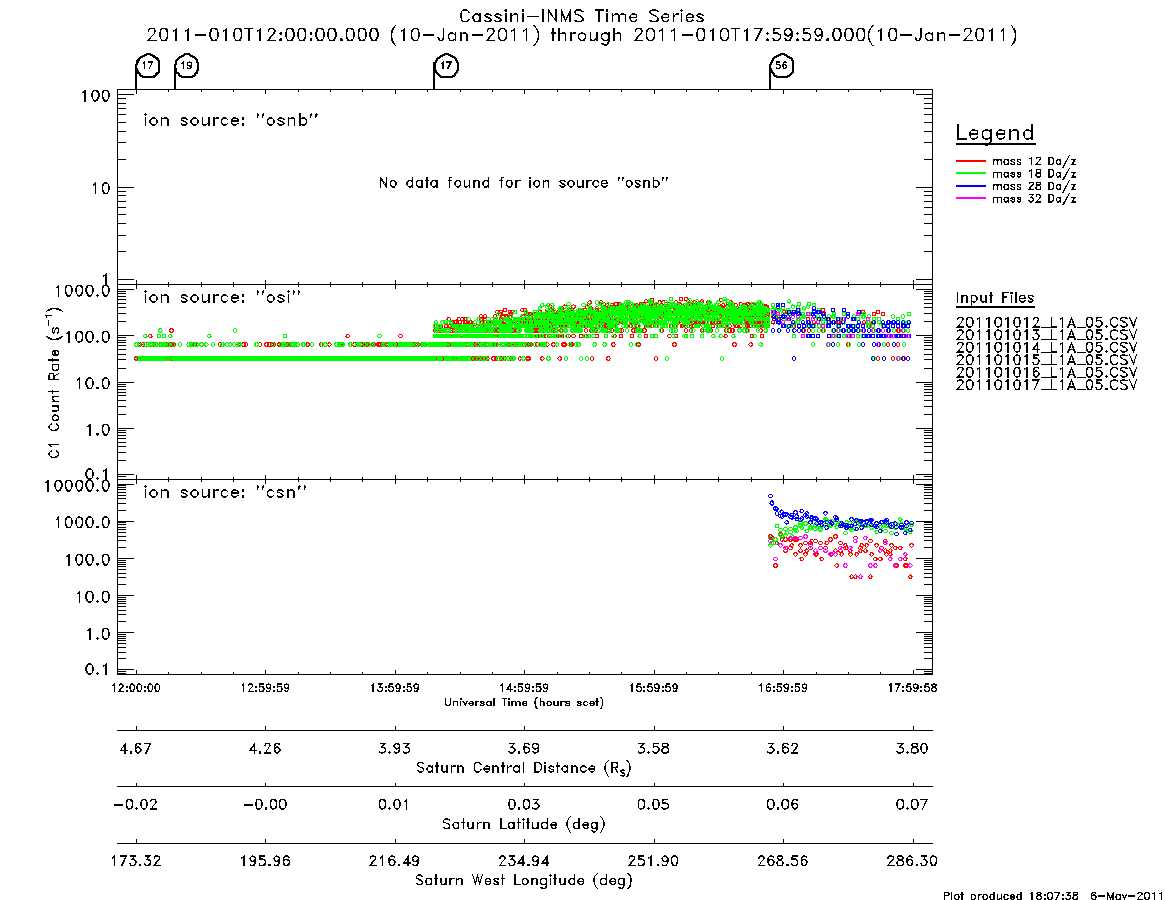Click the marker labeled 19 above the plot
The width and height of the screenshot is (1165, 900).
(x=186, y=66)
